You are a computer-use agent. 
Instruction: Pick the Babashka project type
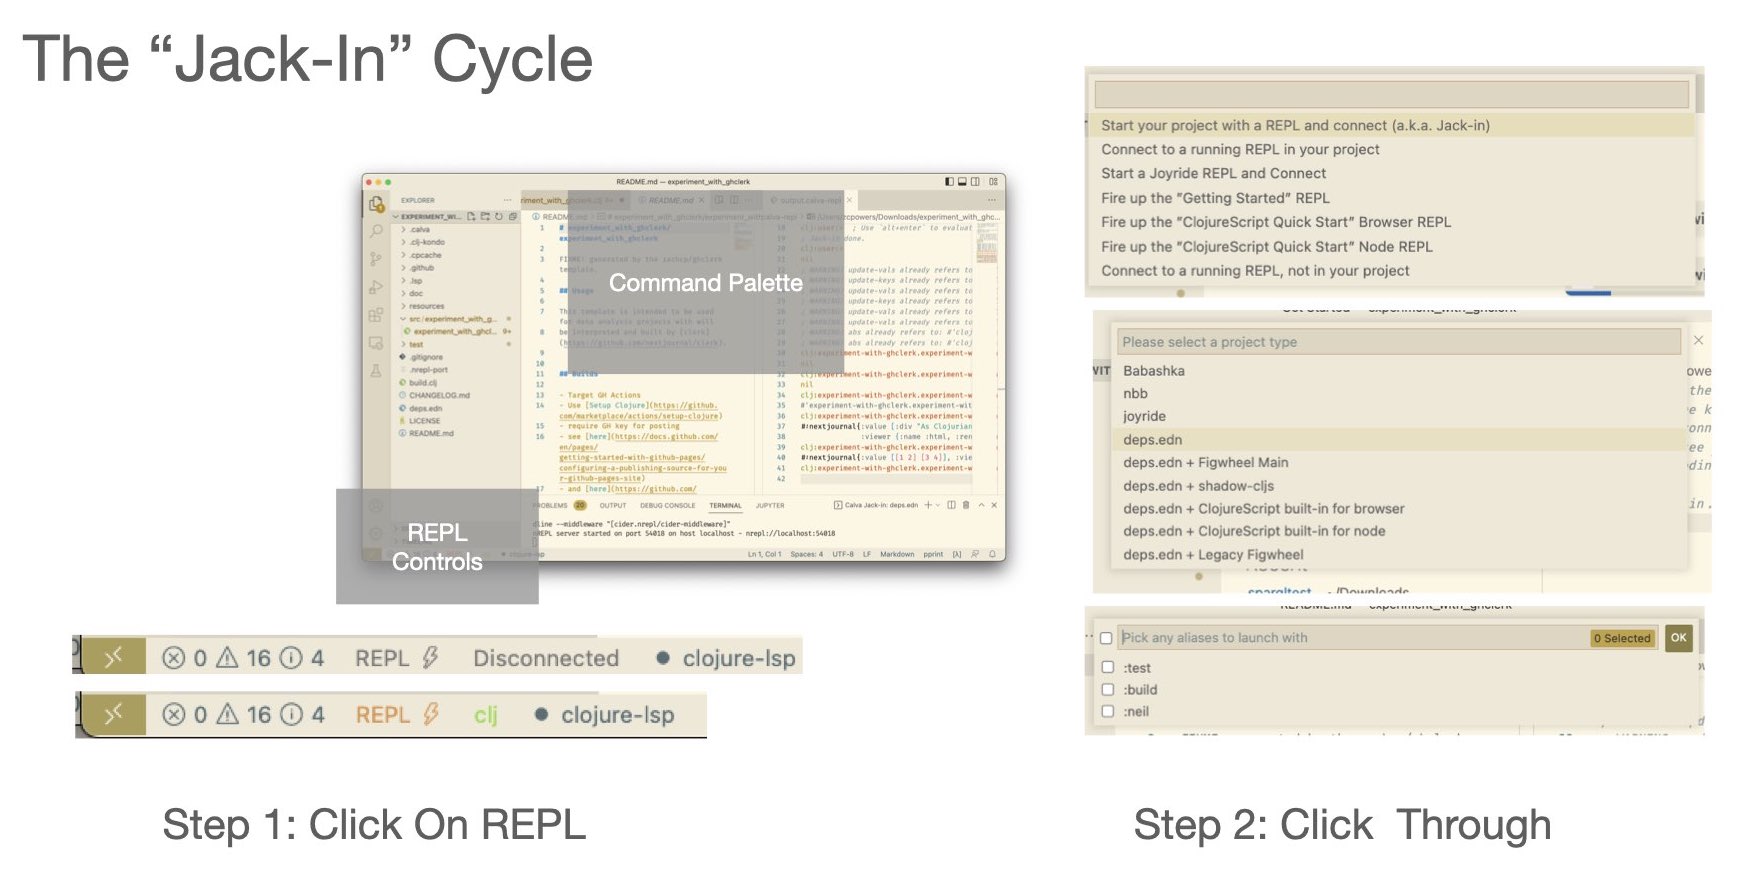[1399, 370]
